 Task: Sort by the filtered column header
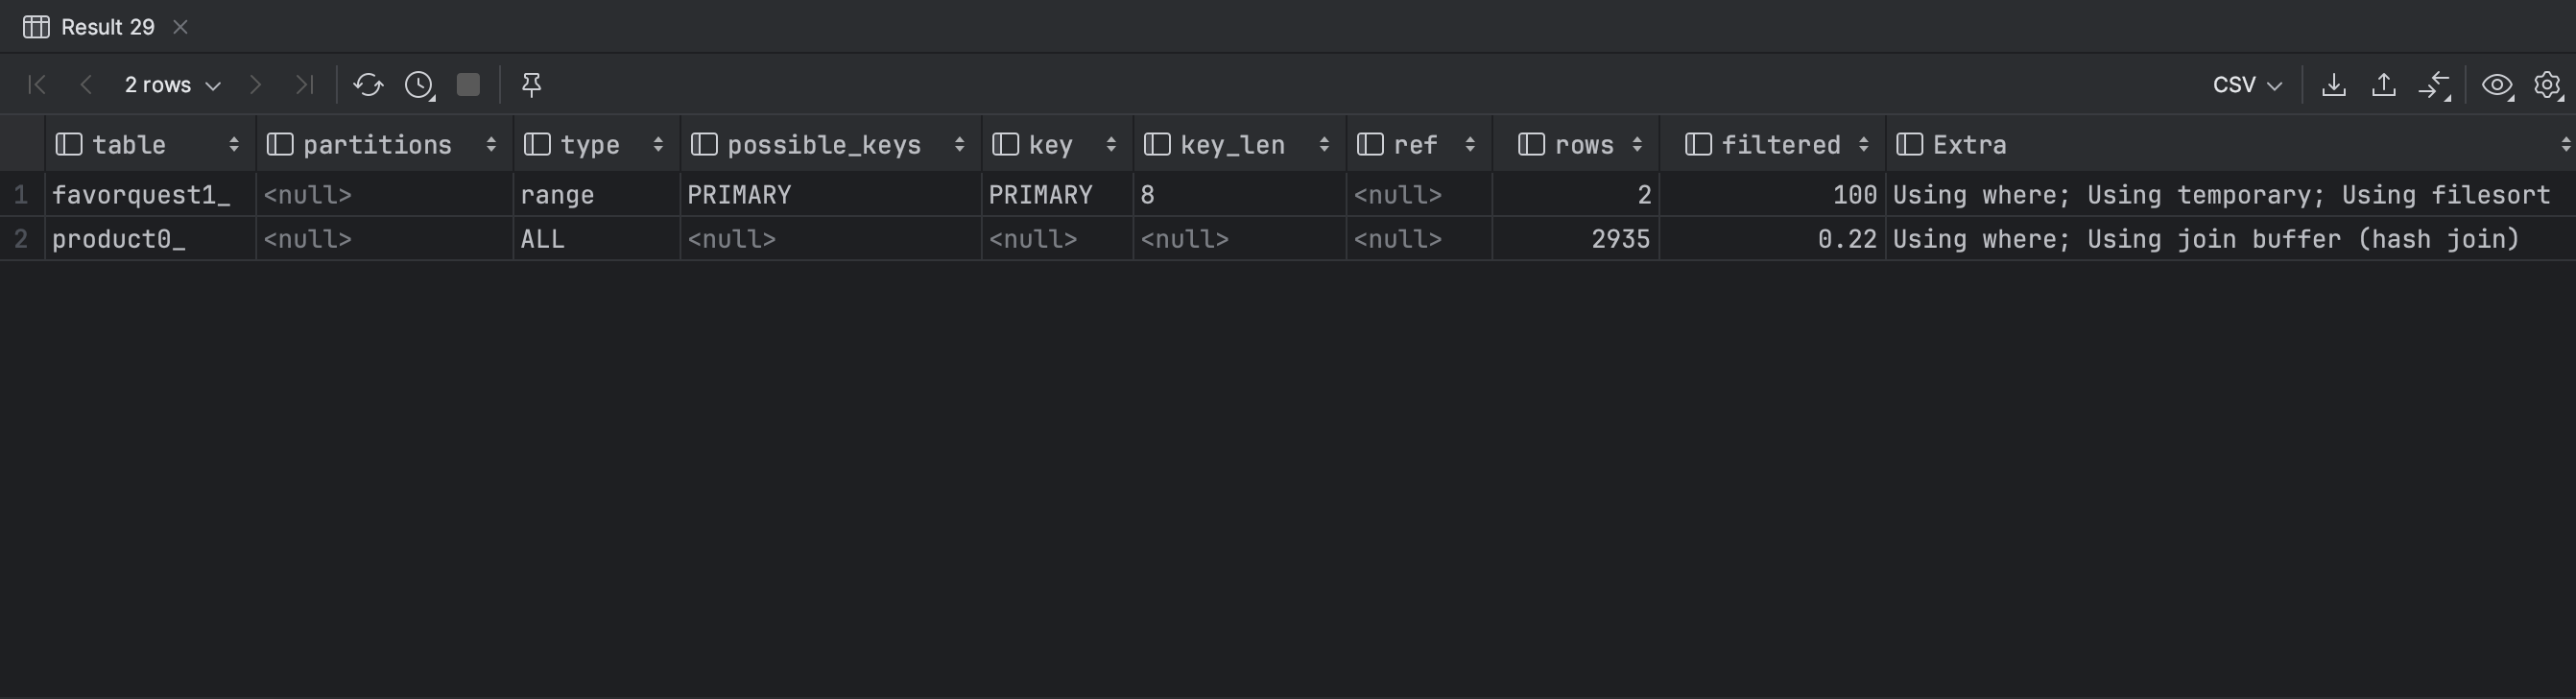[x=1773, y=145]
